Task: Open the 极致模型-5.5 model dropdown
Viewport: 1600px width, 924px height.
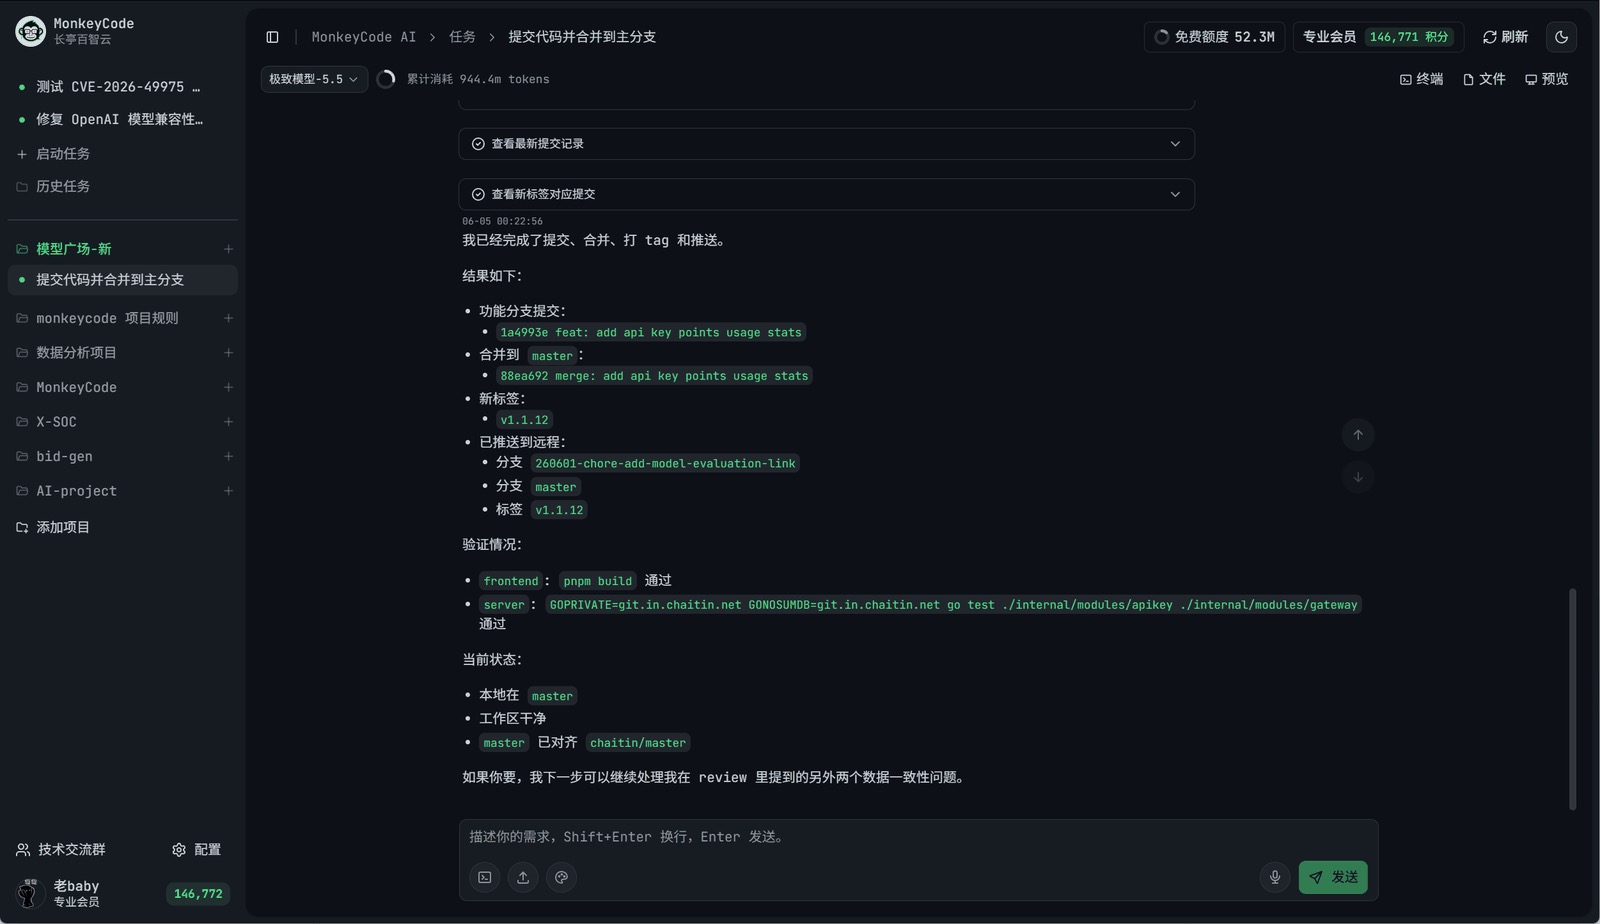Action: pos(314,79)
